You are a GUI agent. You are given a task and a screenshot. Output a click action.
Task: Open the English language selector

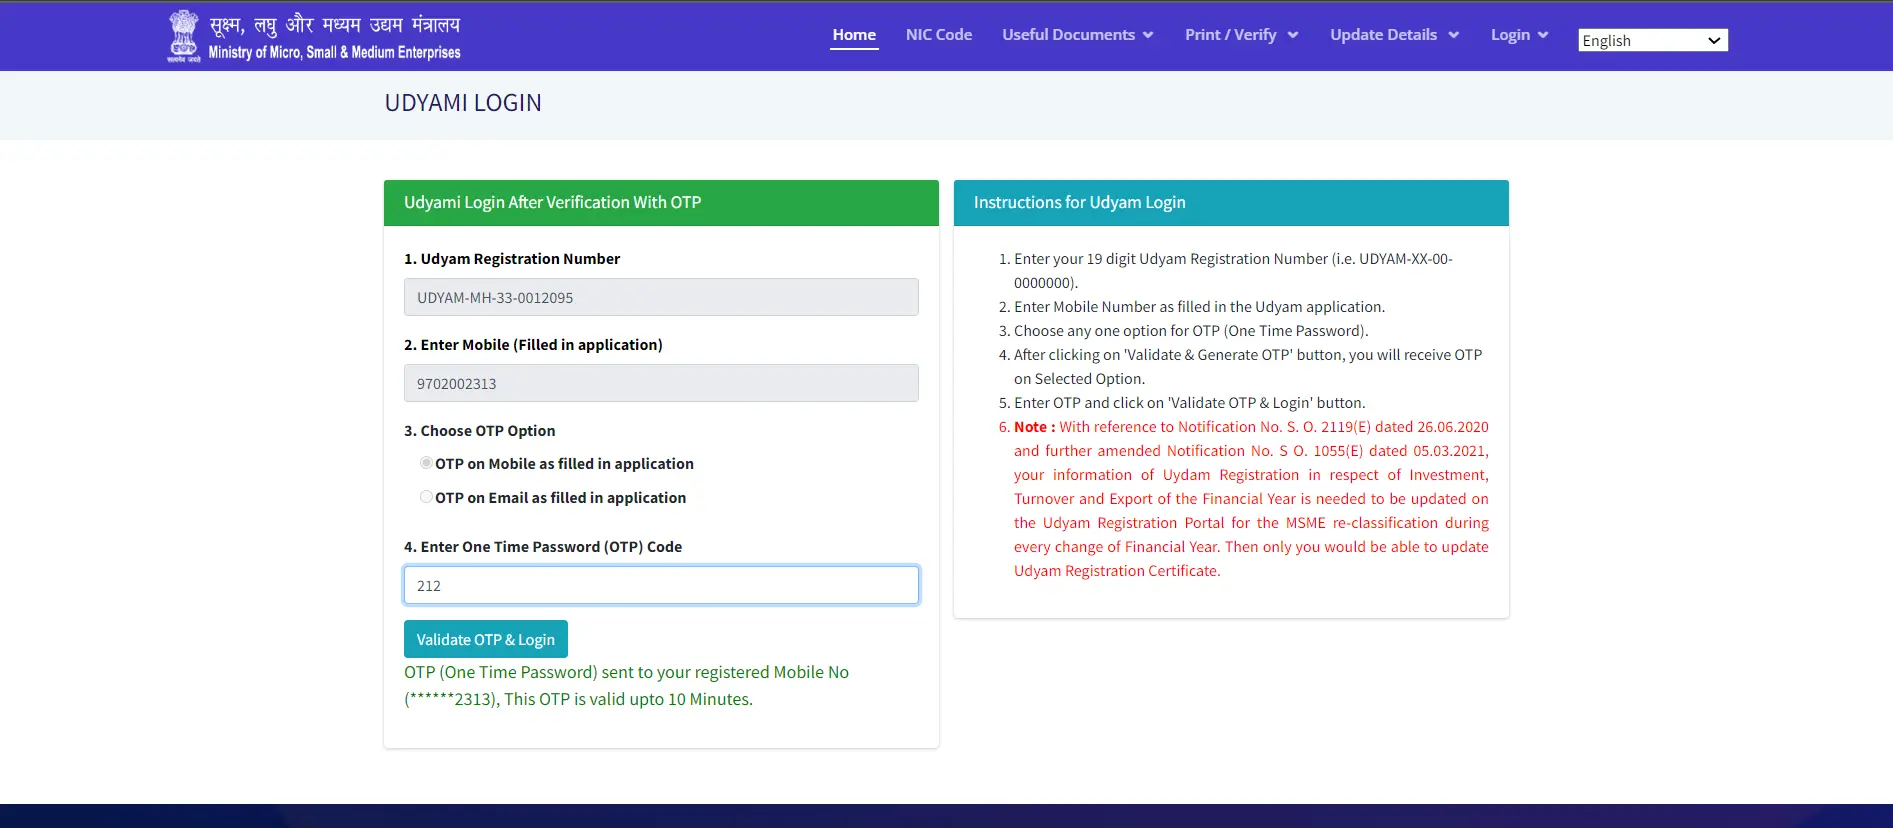point(1653,40)
